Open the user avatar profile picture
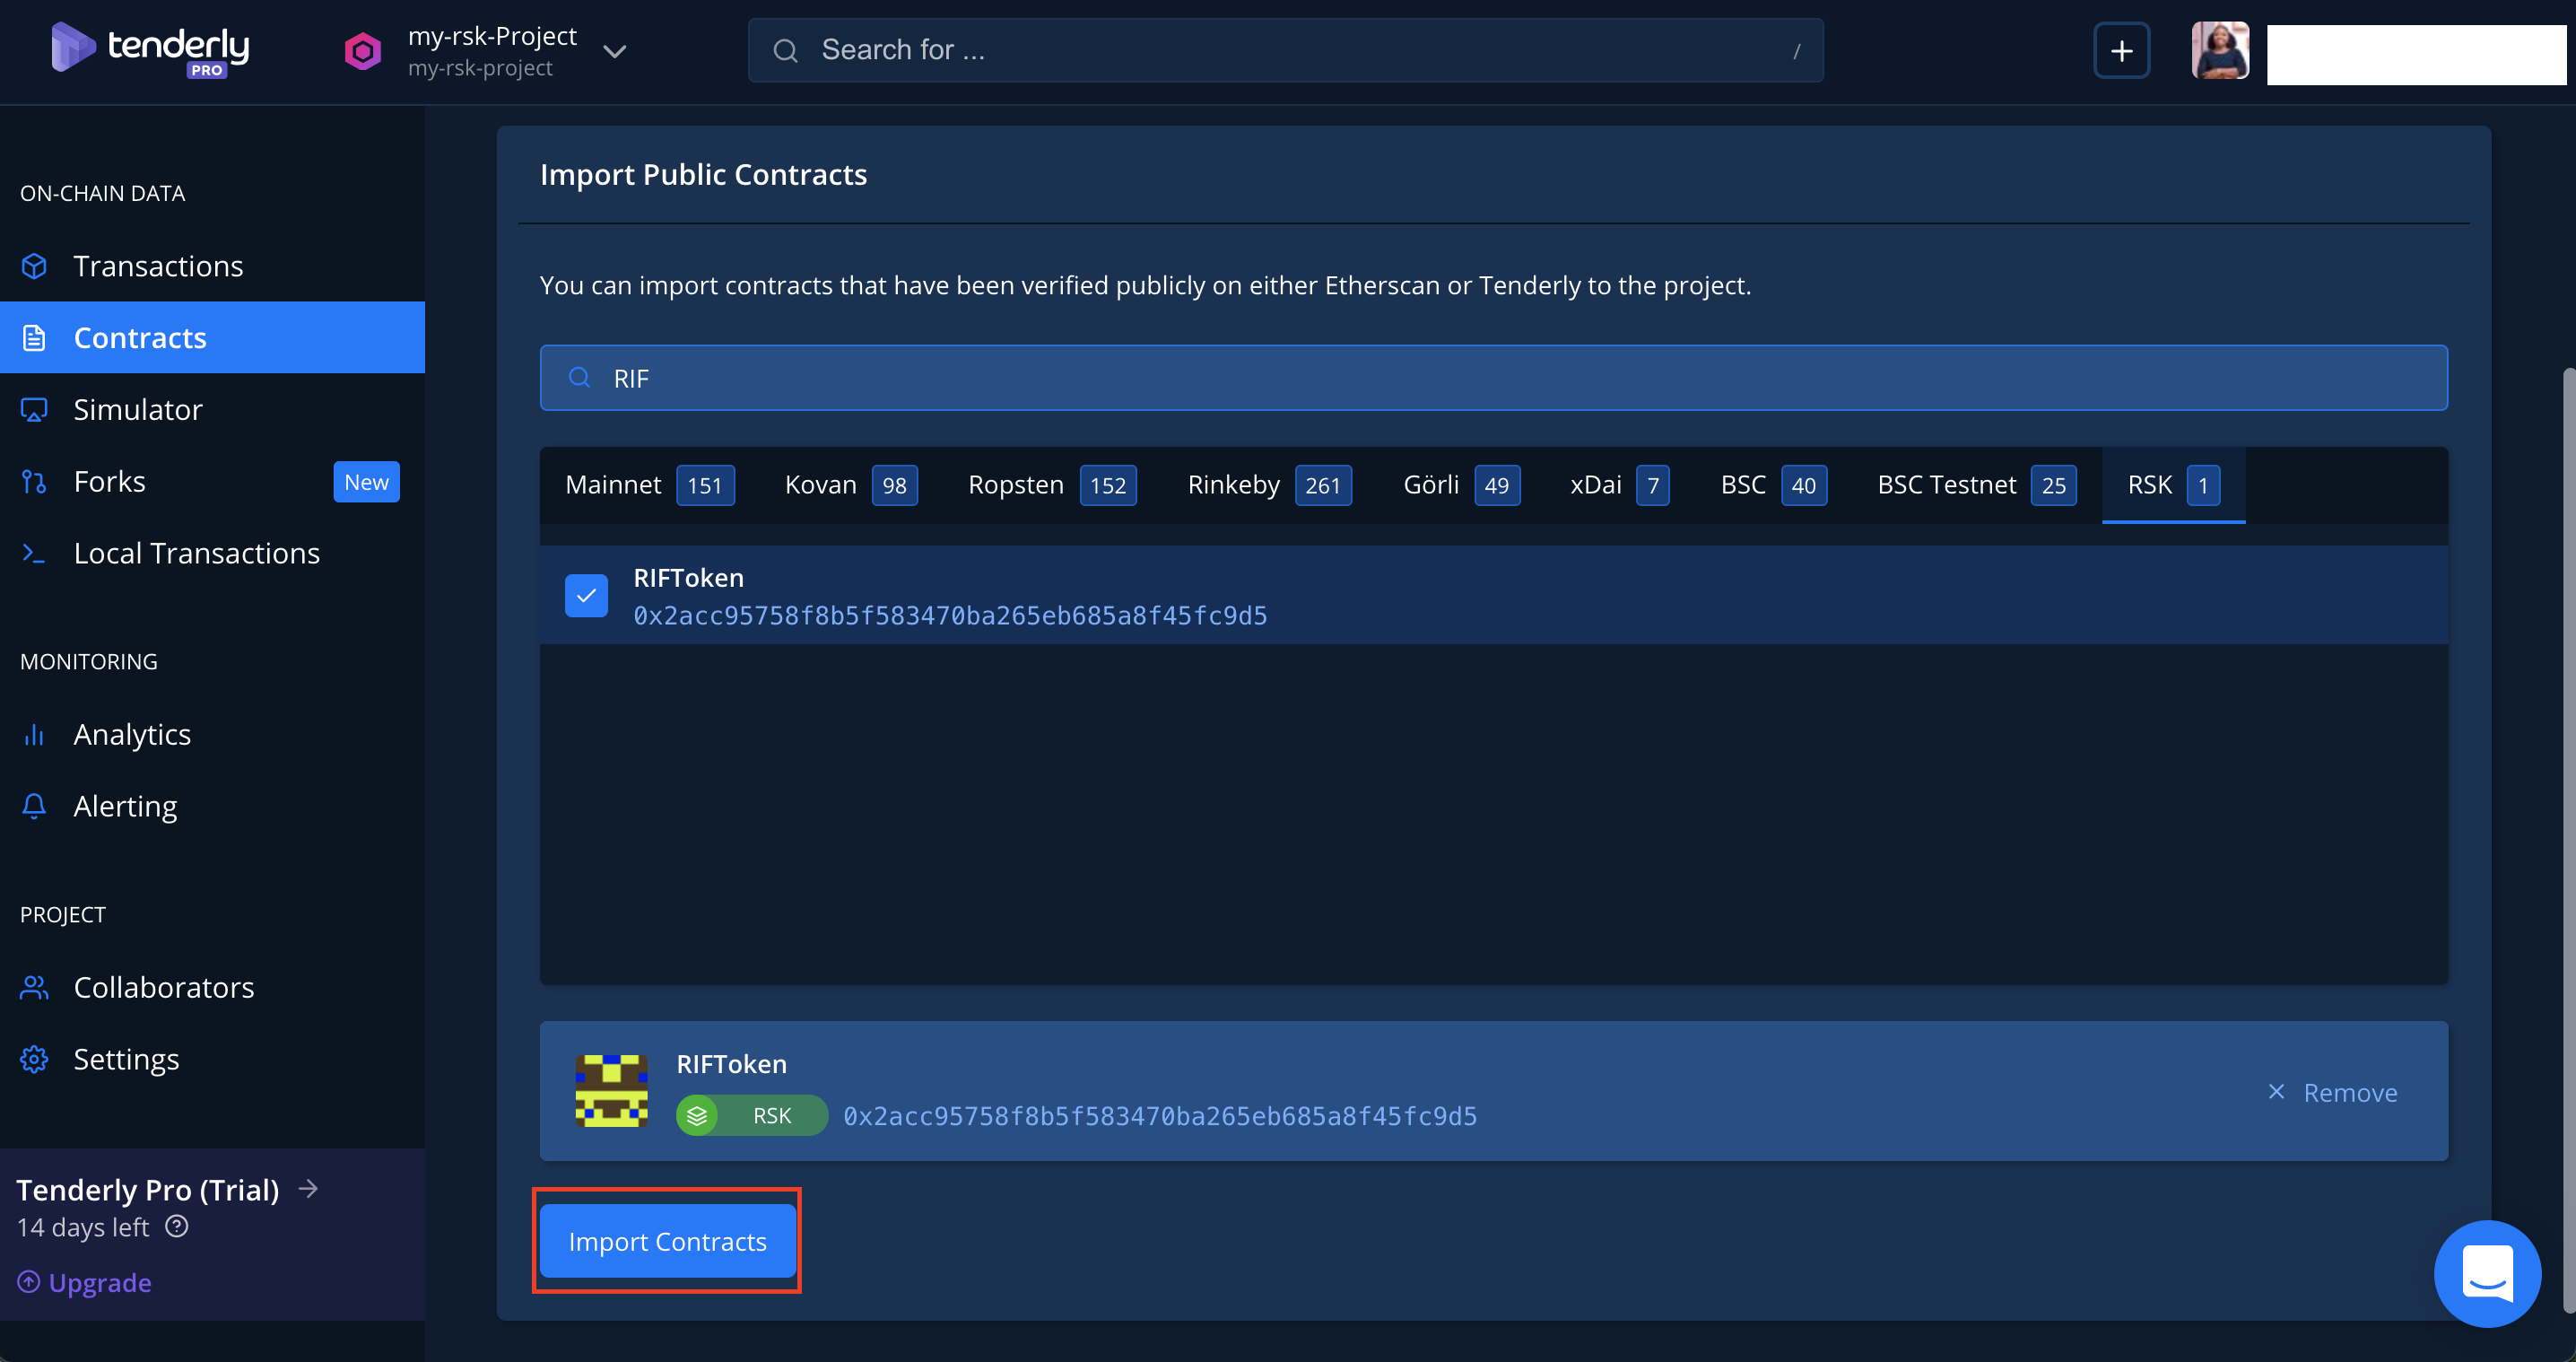Image resolution: width=2576 pixels, height=1362 pixels. 2220,50
